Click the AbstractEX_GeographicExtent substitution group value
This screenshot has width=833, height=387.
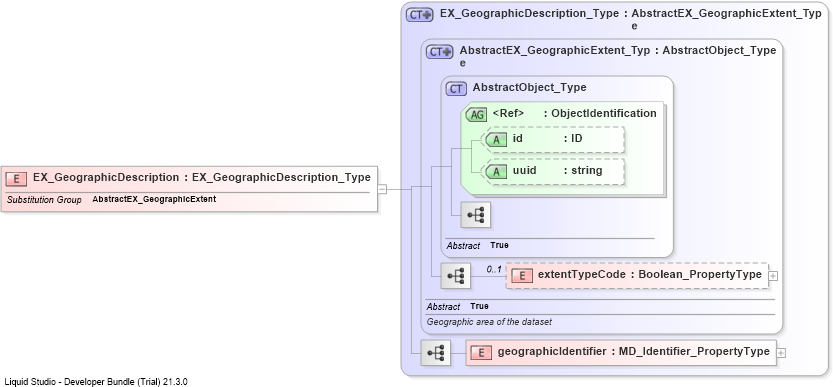click(x=154, y=200)
